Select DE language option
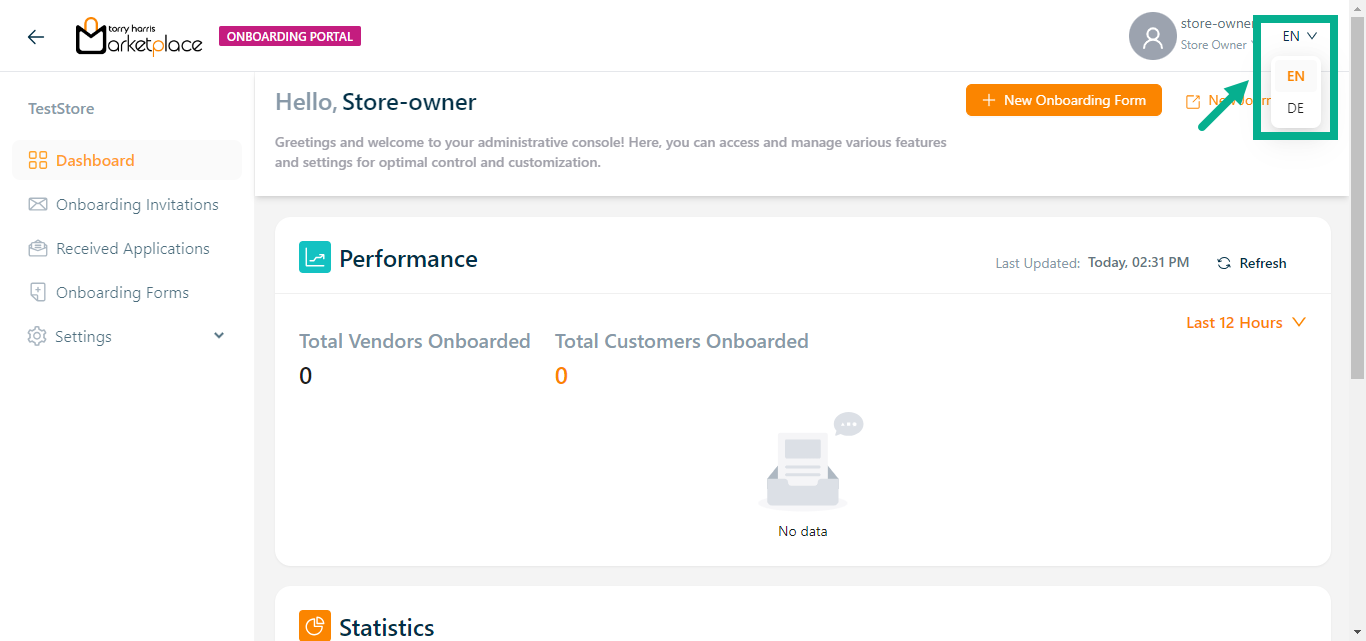 pyautogui.click(x=1295, y=108)
